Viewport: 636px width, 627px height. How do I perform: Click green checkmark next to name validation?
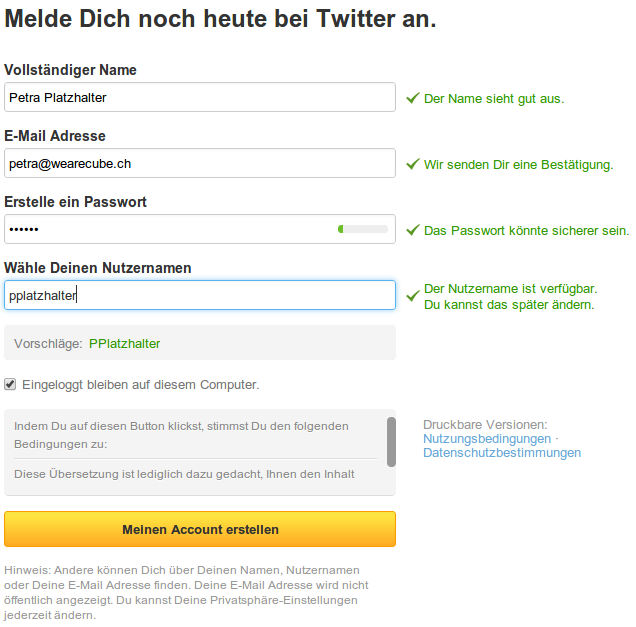412,99
